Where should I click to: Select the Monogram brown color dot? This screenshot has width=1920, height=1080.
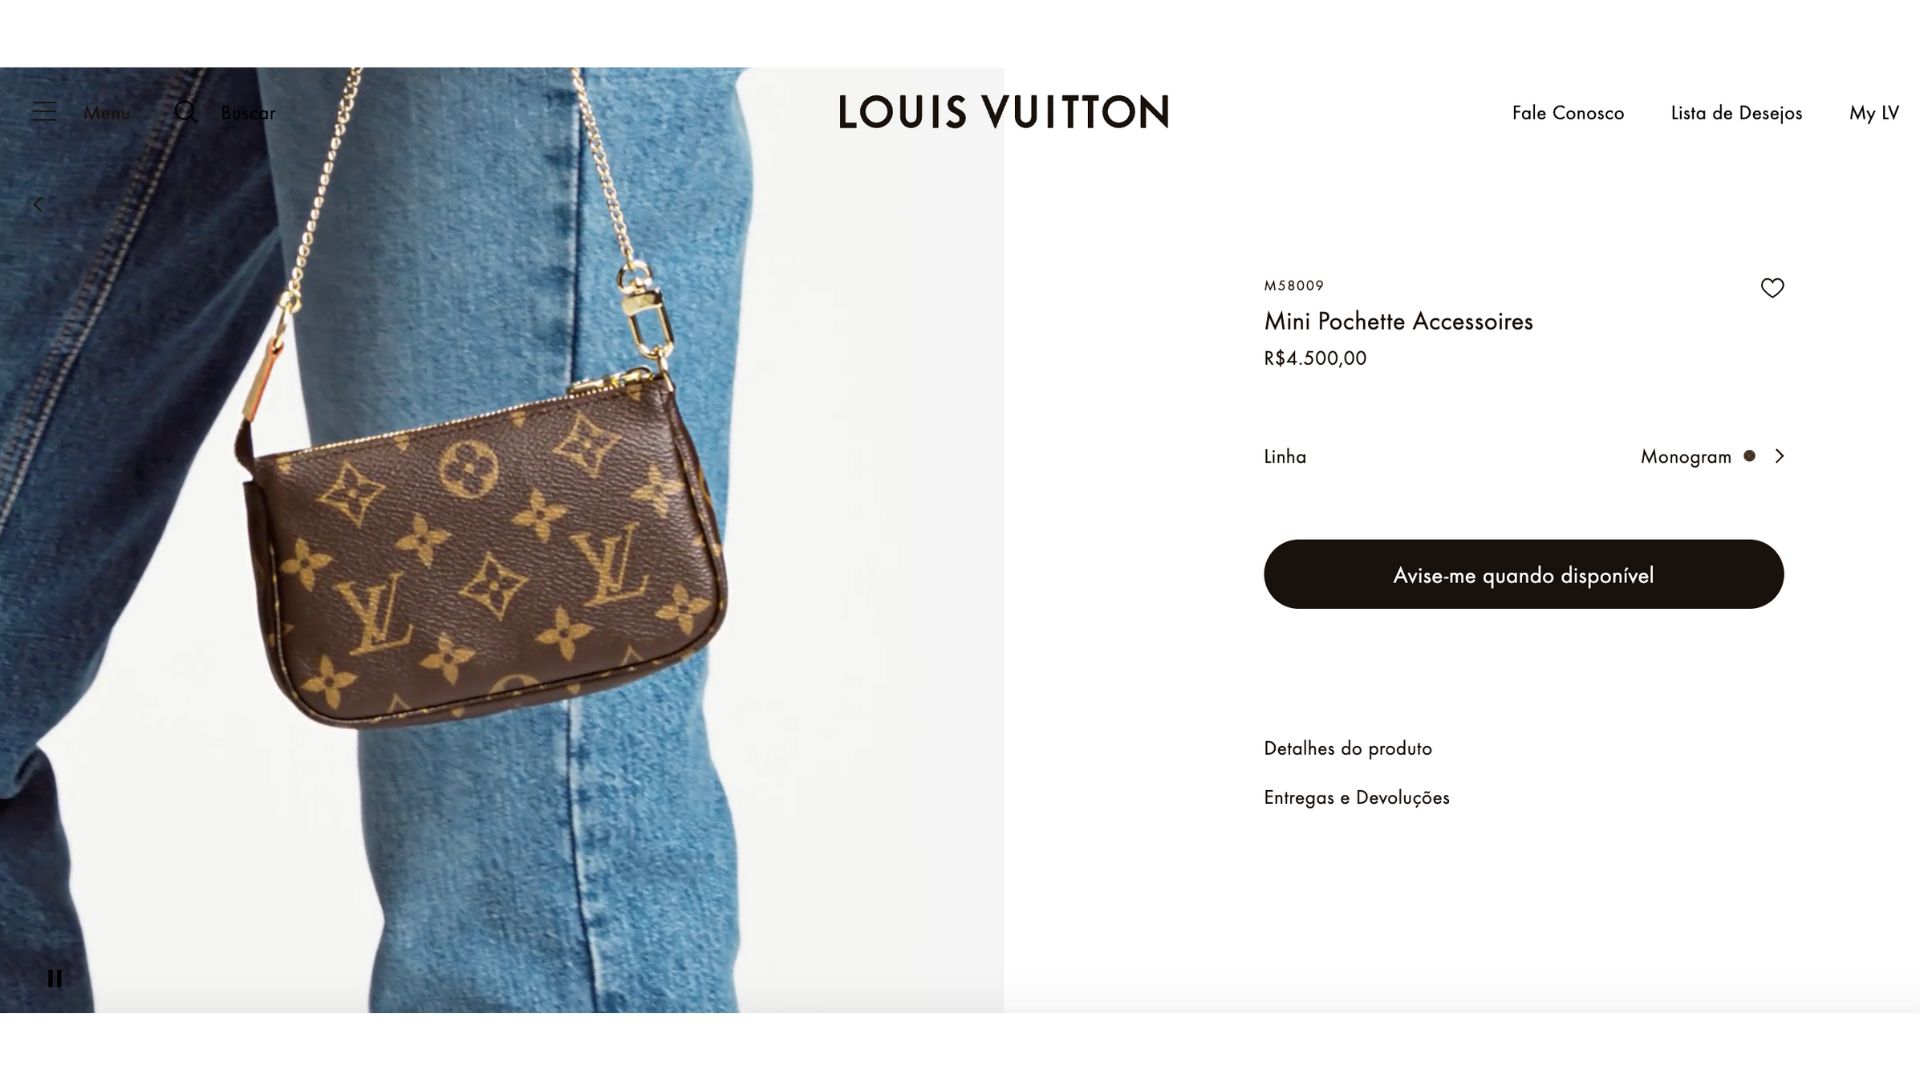[x=1749, y=456]
